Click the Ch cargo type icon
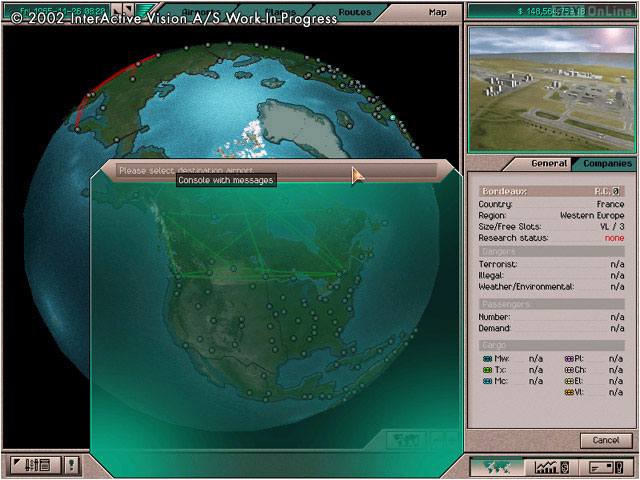640x480 pixels. pos(569,370)
